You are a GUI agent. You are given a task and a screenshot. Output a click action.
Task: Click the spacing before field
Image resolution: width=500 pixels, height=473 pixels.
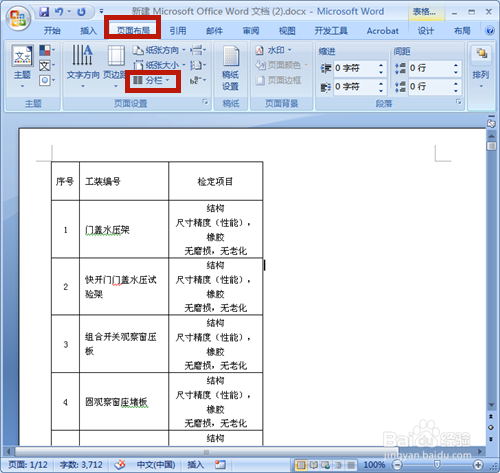(x=430, y=68)
